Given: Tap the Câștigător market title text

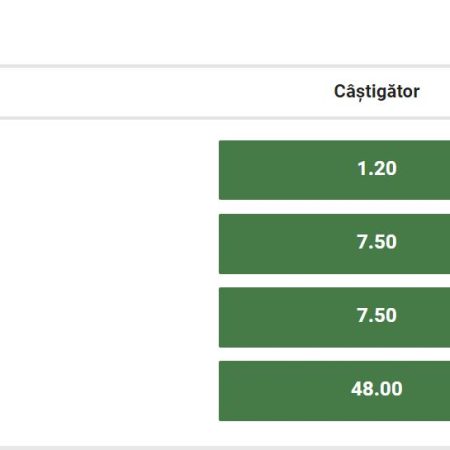Looking at the screenshot, I should (377, 92).
